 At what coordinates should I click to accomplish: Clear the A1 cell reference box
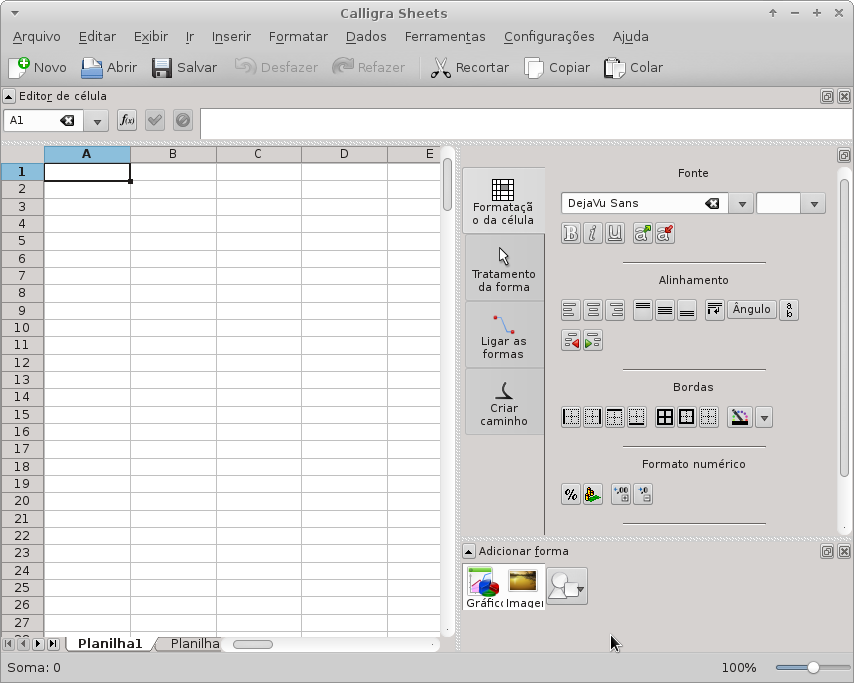[67, 120]
